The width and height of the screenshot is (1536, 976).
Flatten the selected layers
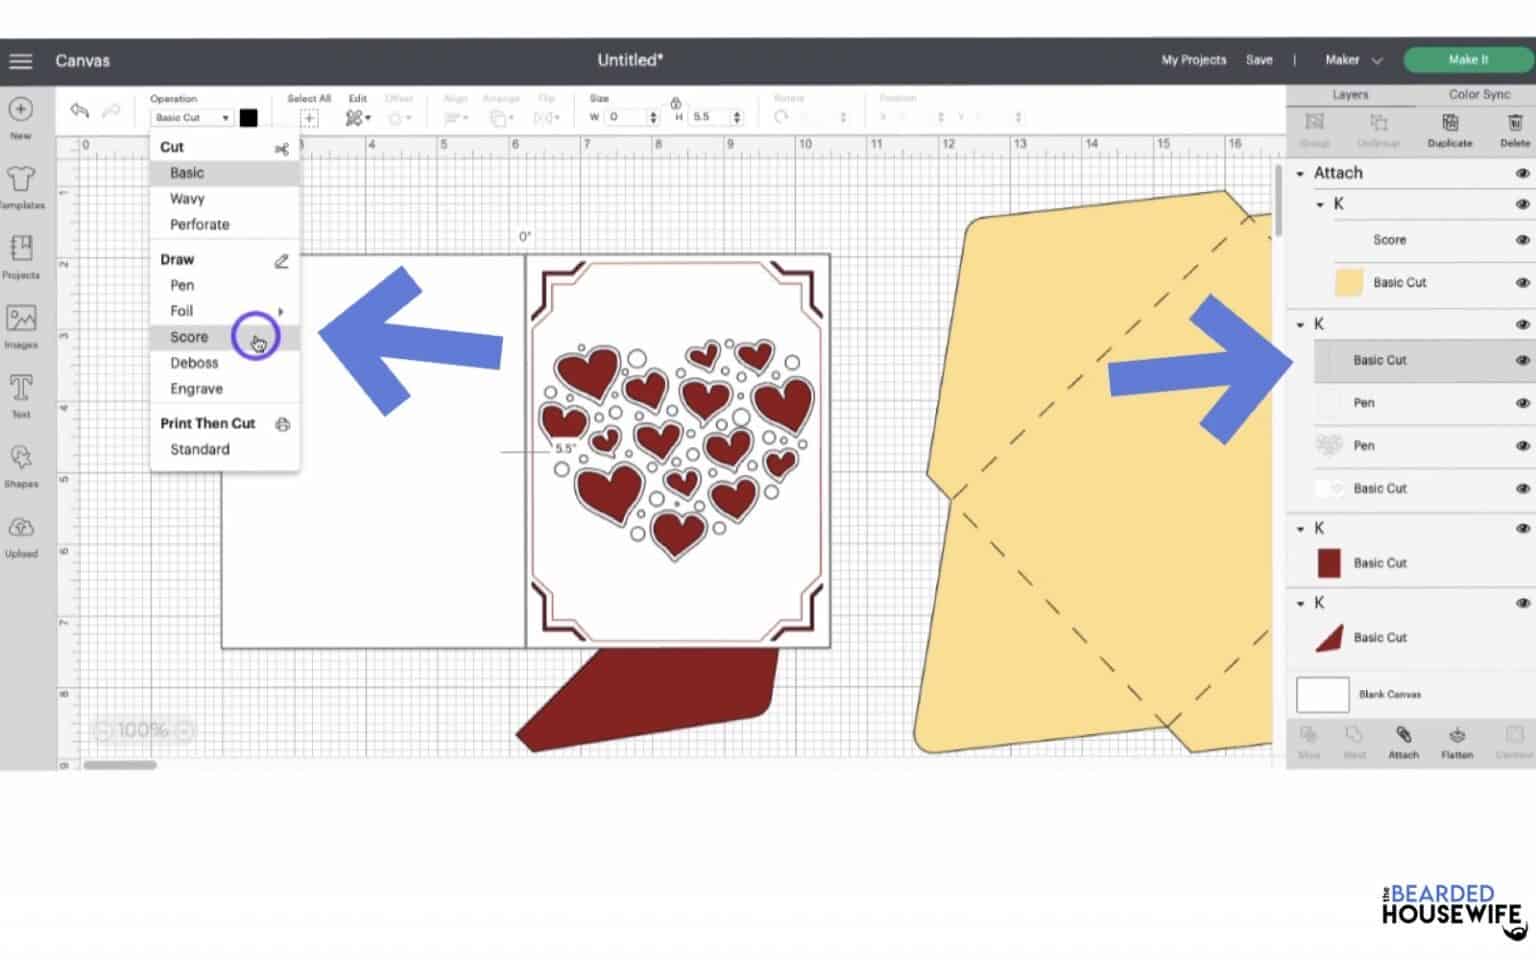1457,745
